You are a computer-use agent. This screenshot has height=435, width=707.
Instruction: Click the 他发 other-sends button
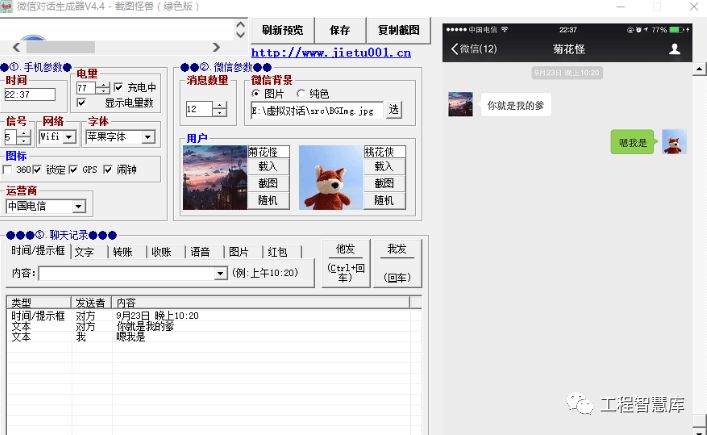pos(346,263)
